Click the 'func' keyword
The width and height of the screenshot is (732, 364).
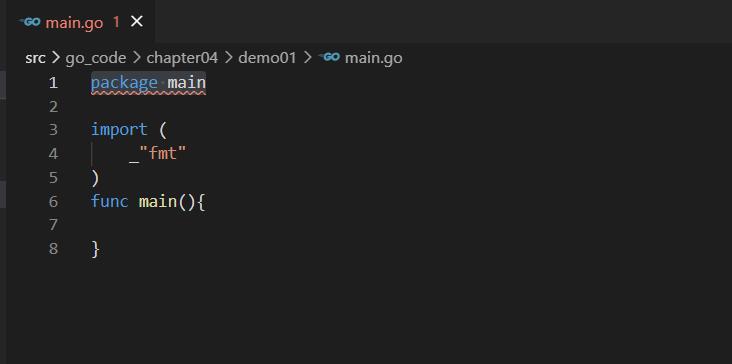tap(110, 201)
